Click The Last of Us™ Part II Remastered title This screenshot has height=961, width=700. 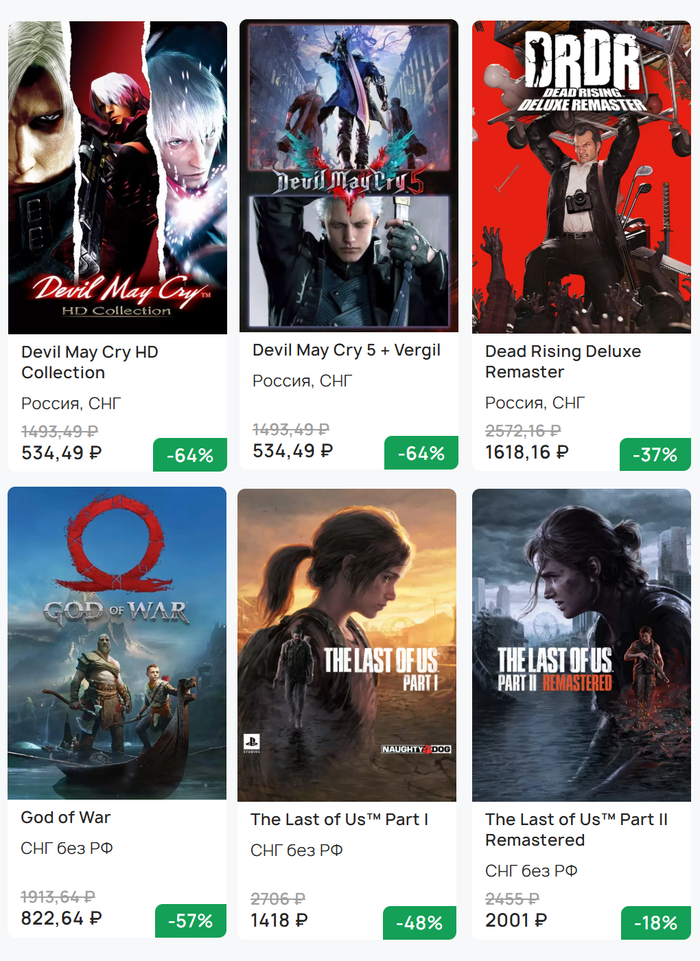pos(576,830)
